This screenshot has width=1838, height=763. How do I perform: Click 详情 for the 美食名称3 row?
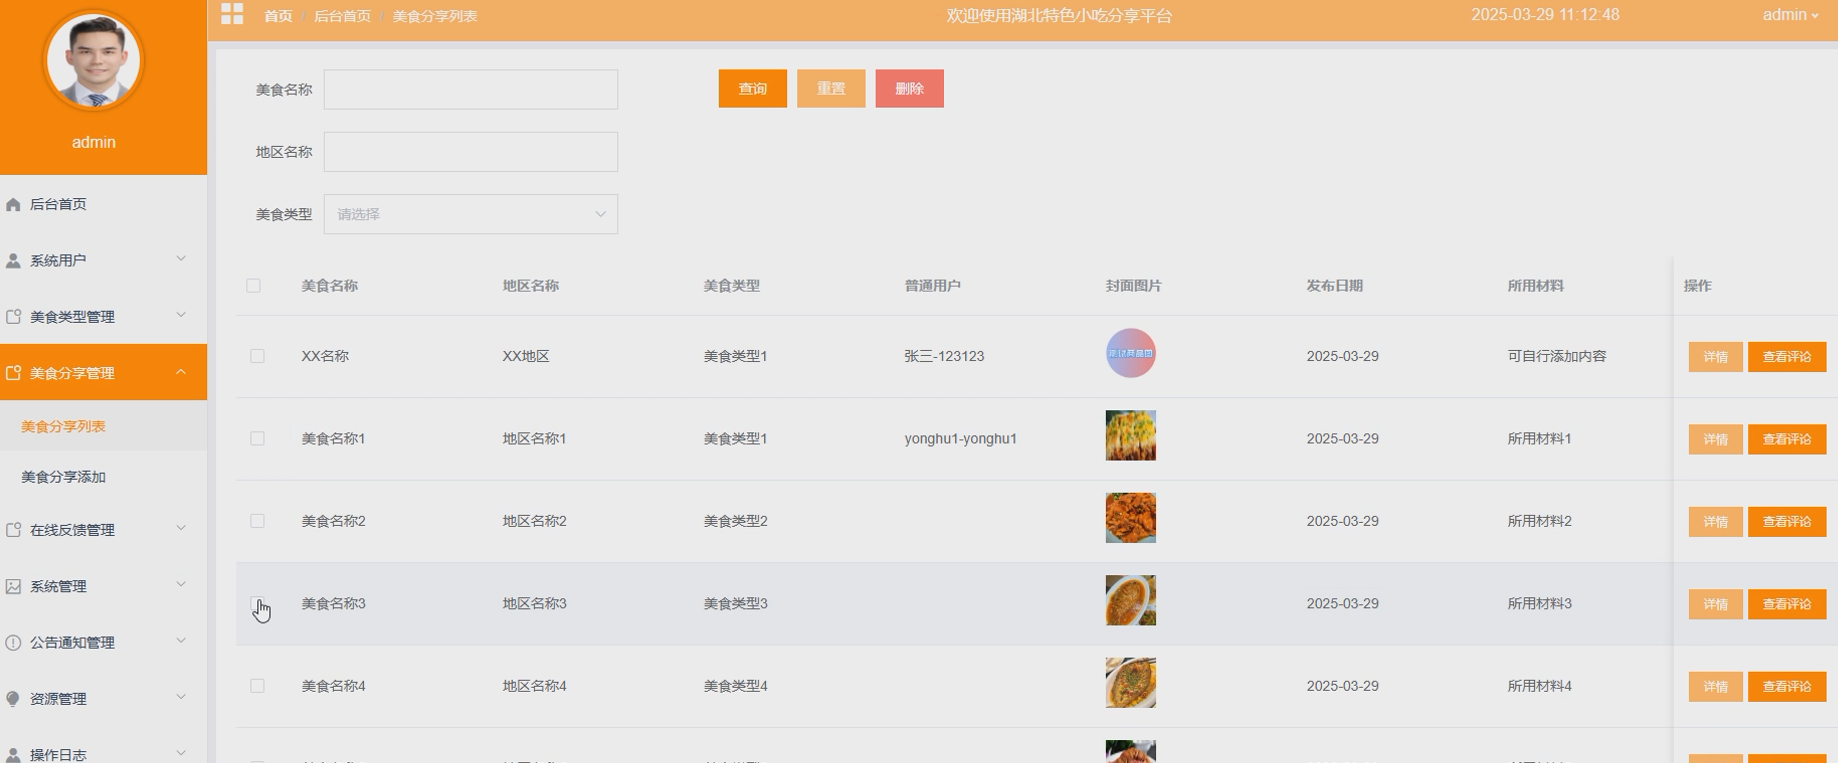coord(1715,604)
